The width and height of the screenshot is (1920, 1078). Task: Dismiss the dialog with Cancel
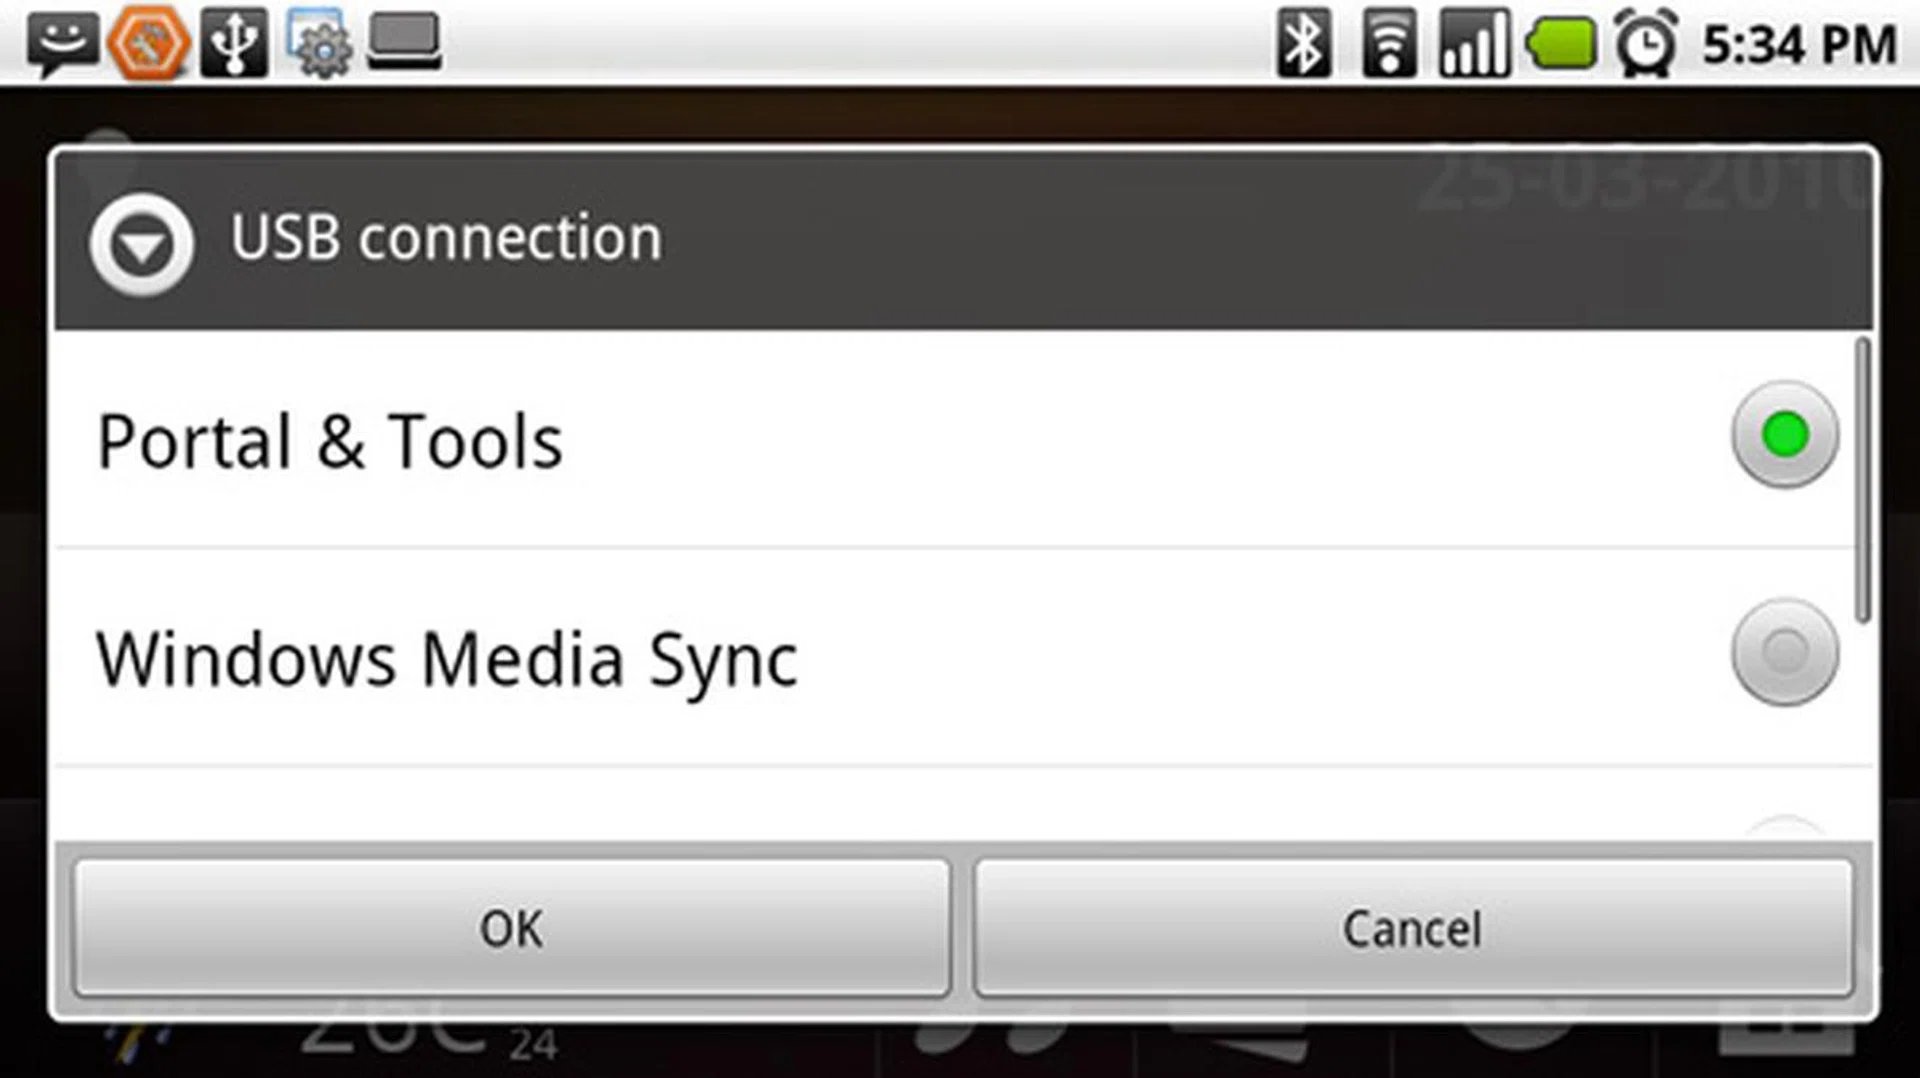(x=1410, y=928)
